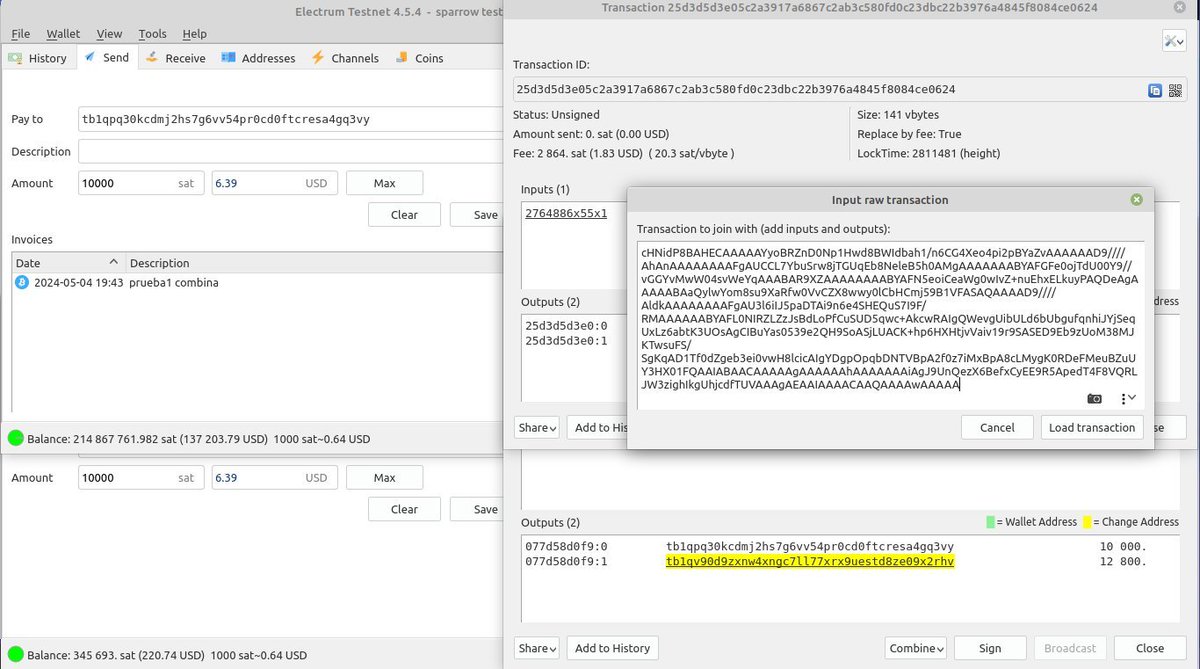Screen dimensions: 1200x669
Task: Scan QR with the camera icon
Action: tap(1095, 398)
